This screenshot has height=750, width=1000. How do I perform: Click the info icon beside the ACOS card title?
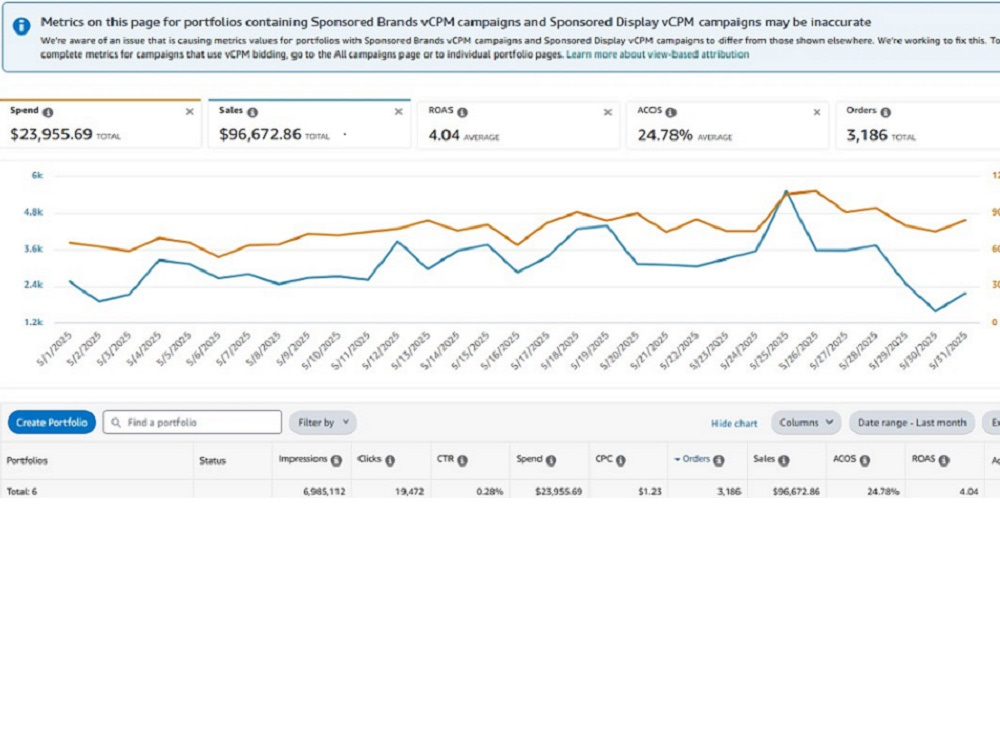click(x=671, y=112)
